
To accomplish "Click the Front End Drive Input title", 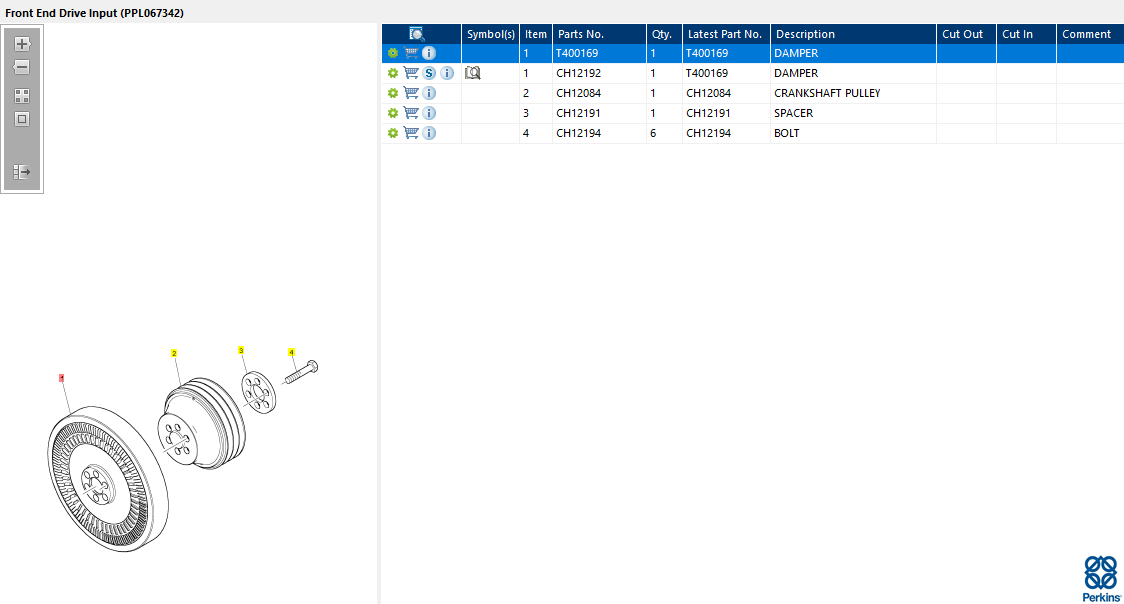I will coord(95,13).
